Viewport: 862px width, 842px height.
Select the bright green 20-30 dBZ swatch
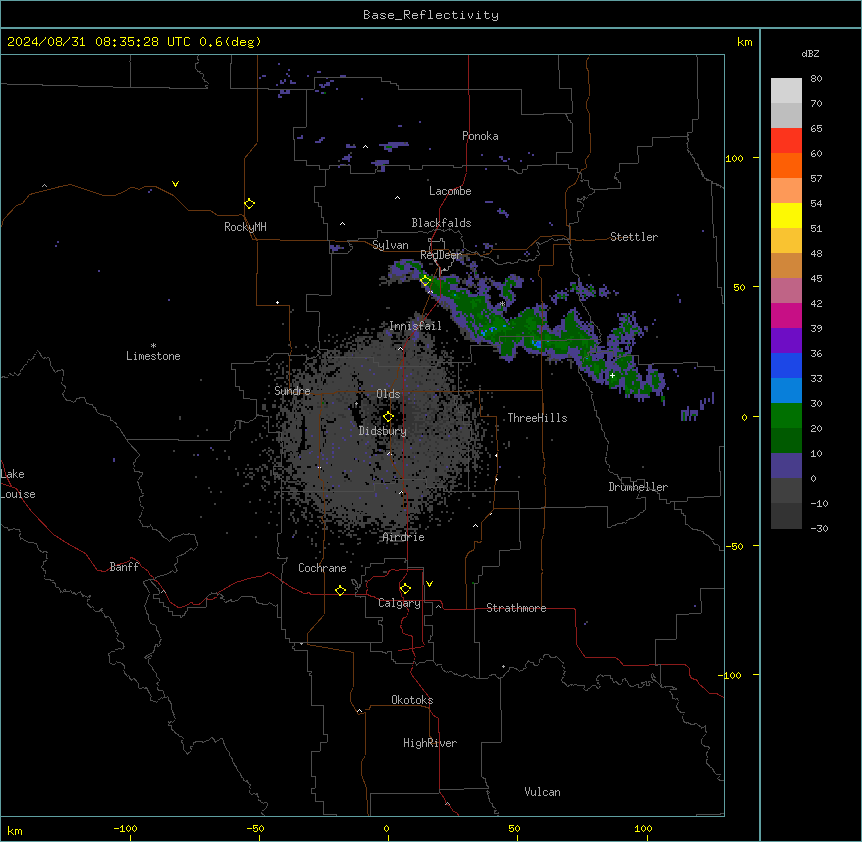pos(786,416)
